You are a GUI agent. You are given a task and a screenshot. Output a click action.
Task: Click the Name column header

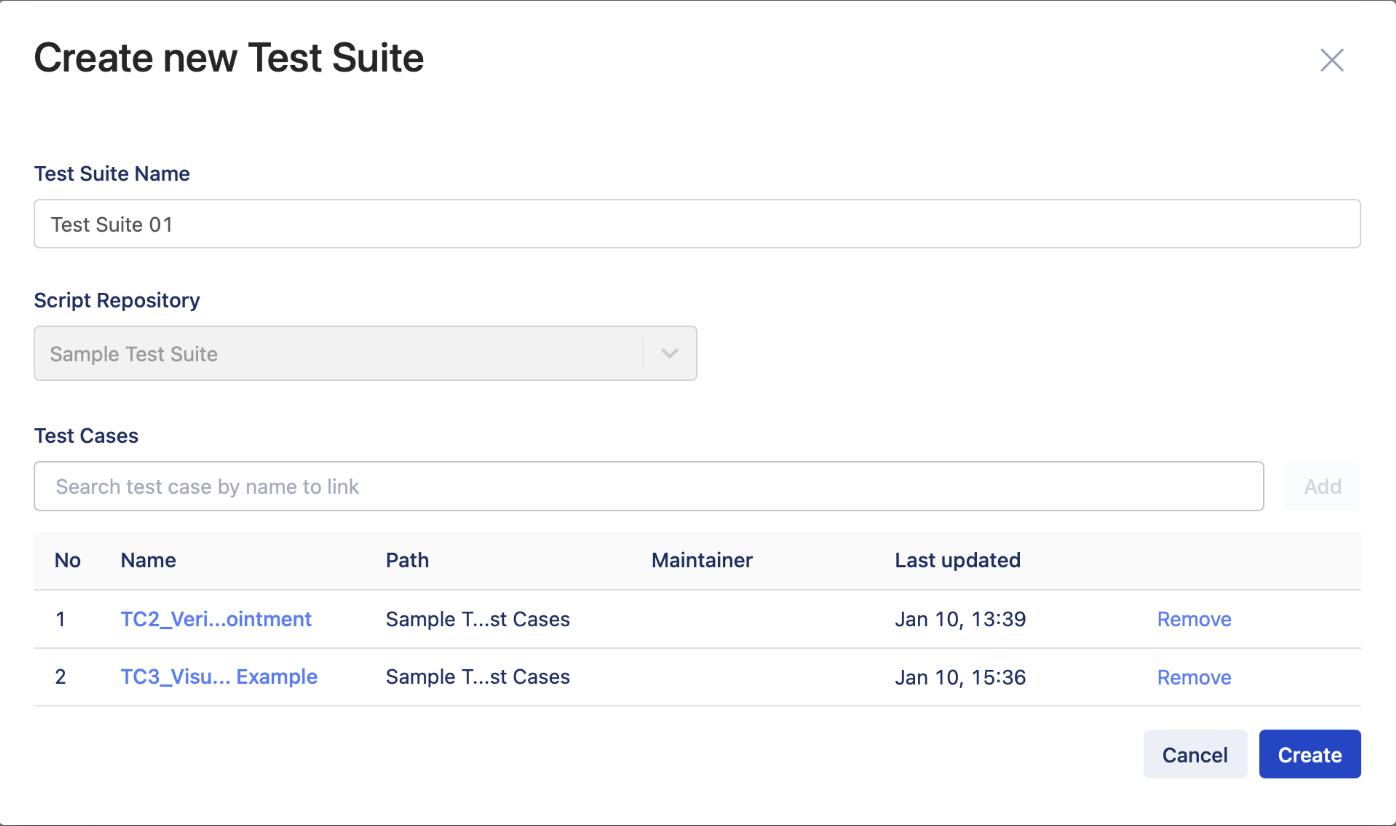148,560
